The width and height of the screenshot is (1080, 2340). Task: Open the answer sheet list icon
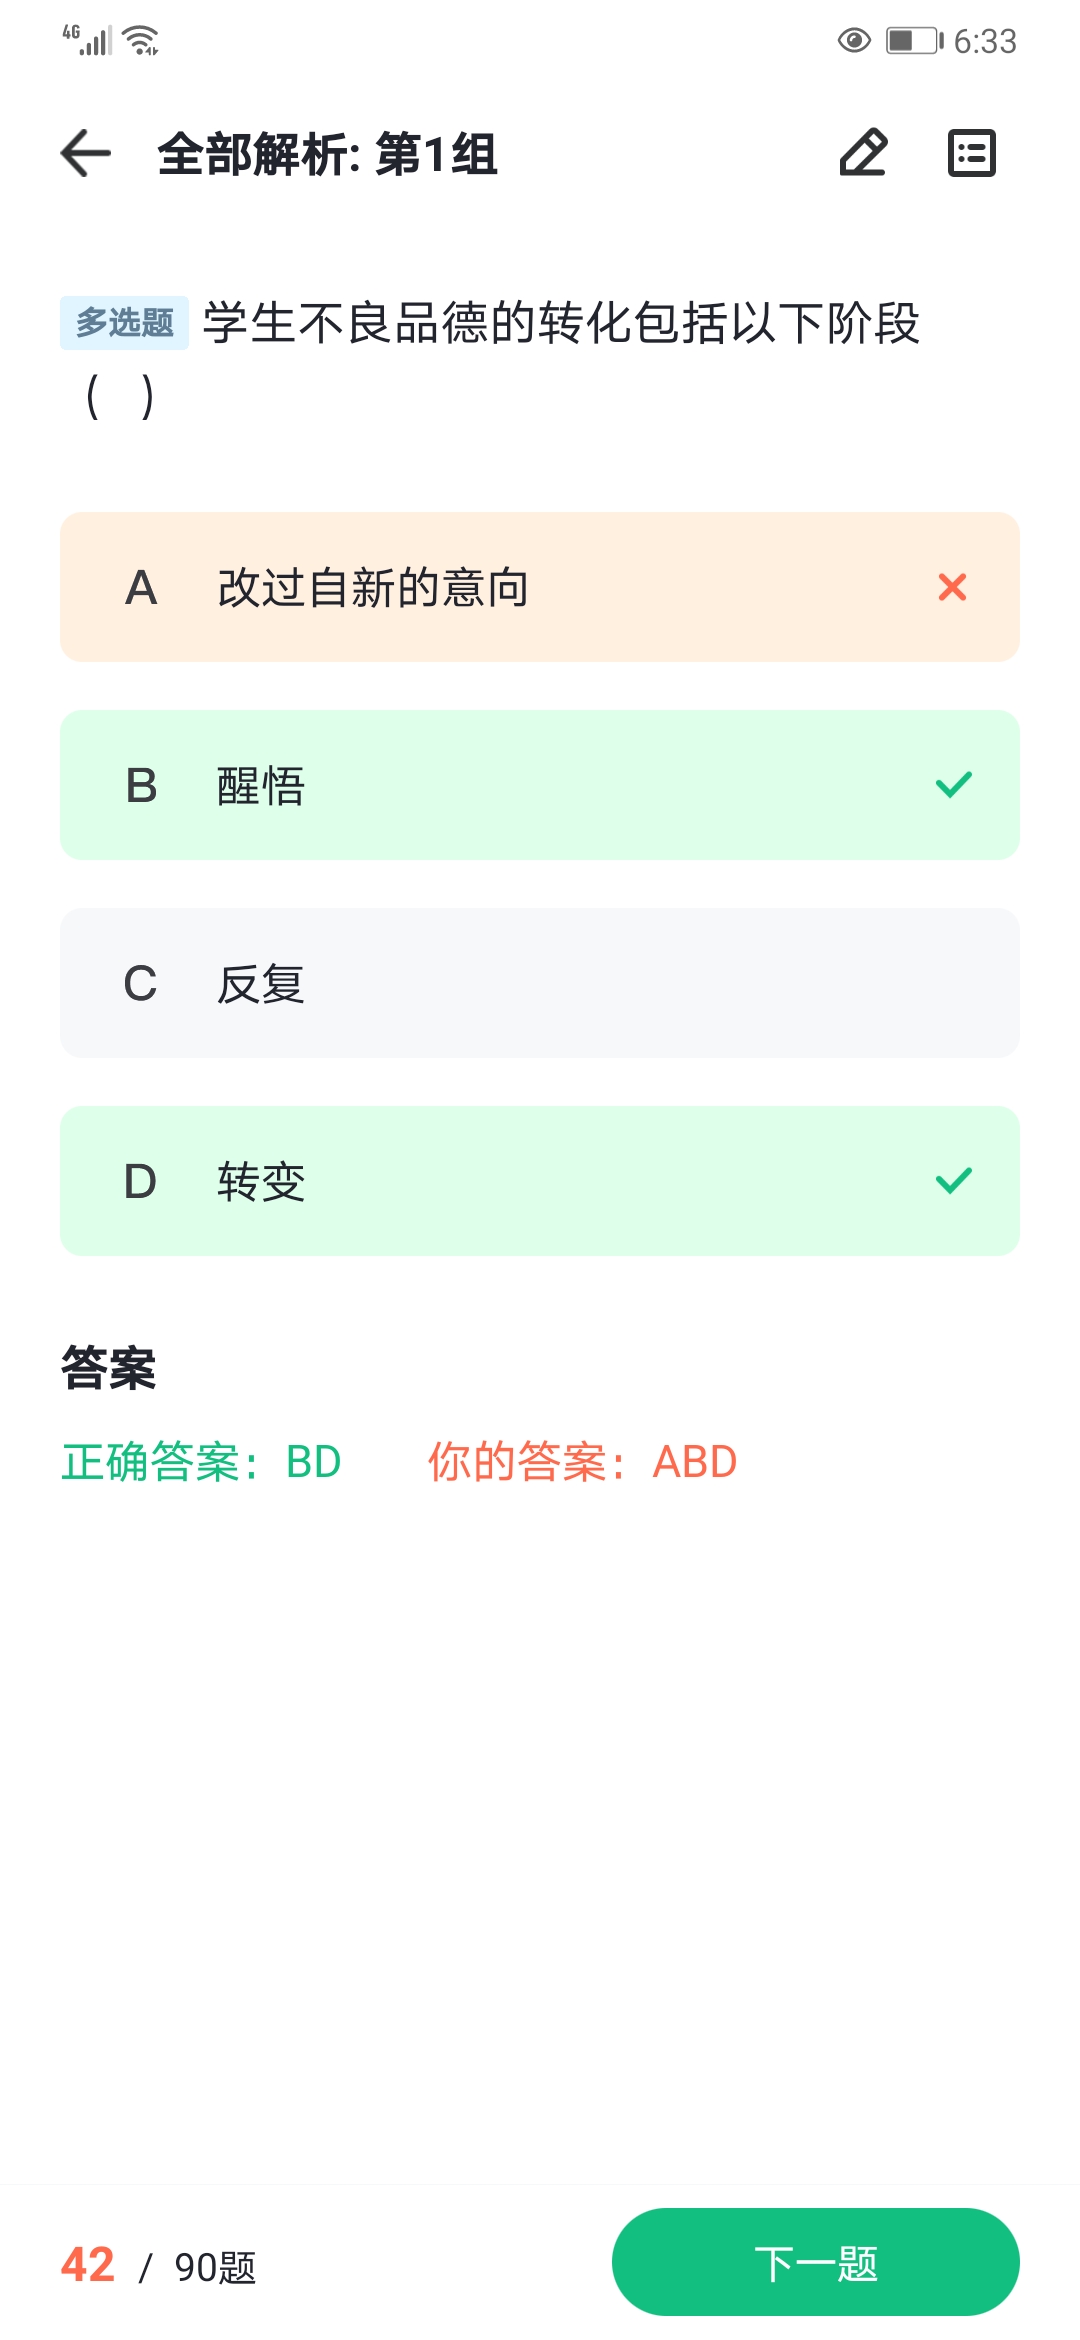point(972,153)
